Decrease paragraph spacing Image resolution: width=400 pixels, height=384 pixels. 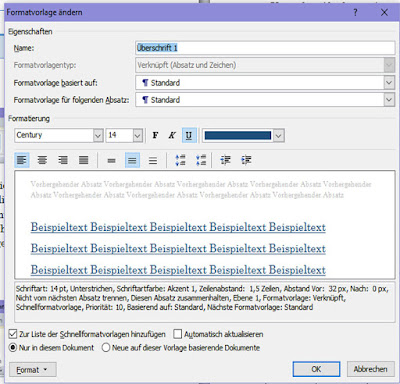point(201,160)
